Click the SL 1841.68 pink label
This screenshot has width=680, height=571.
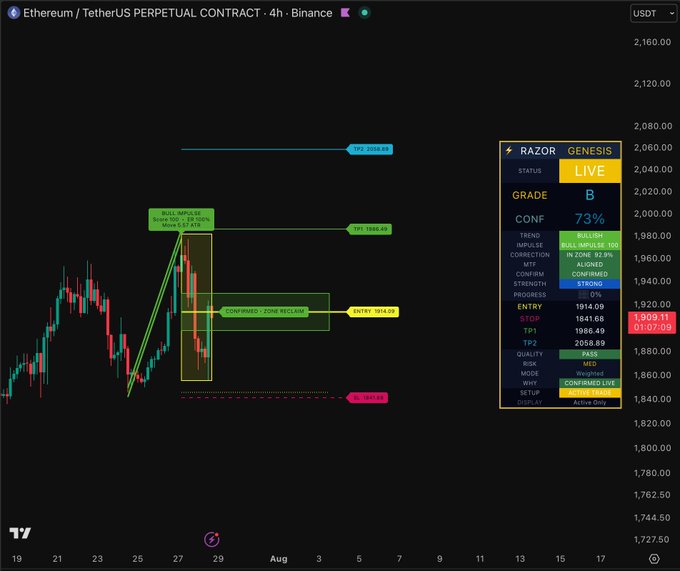368,398
